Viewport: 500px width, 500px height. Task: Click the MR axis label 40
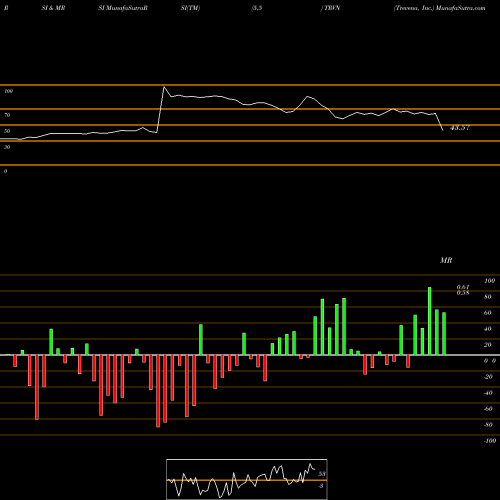pyautogui.click(x=487, y=329)
